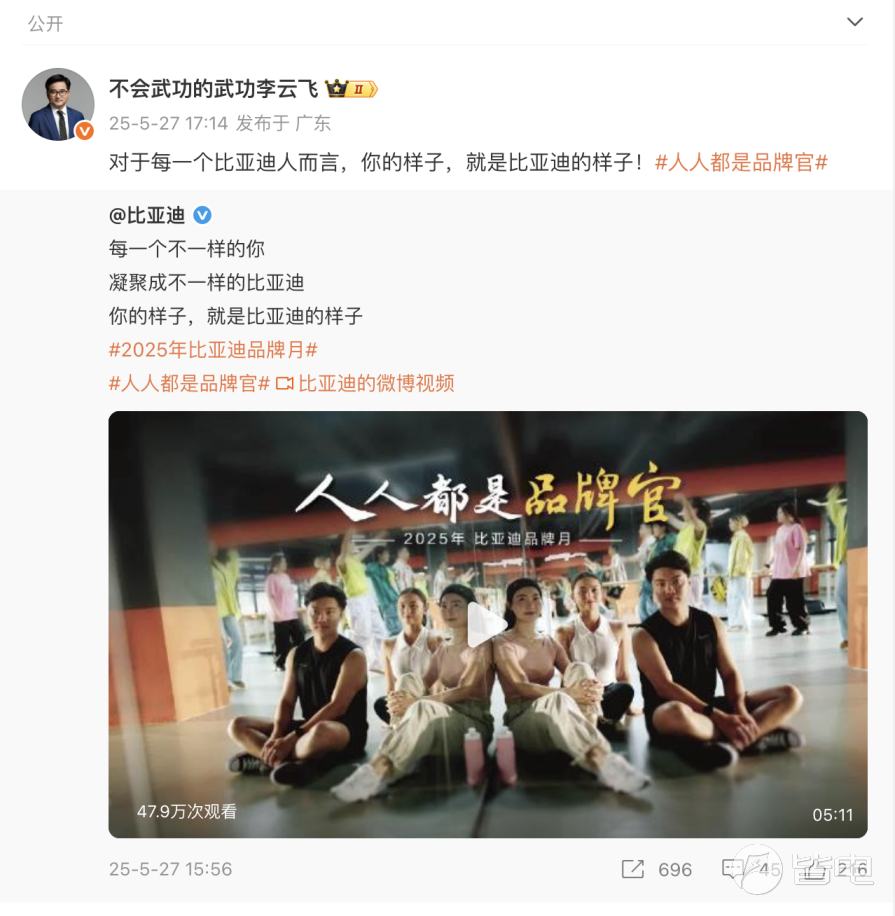Play the 人人都是品牌官 video
This screenshot has width=895, height=916.
[x=488, y=624]
